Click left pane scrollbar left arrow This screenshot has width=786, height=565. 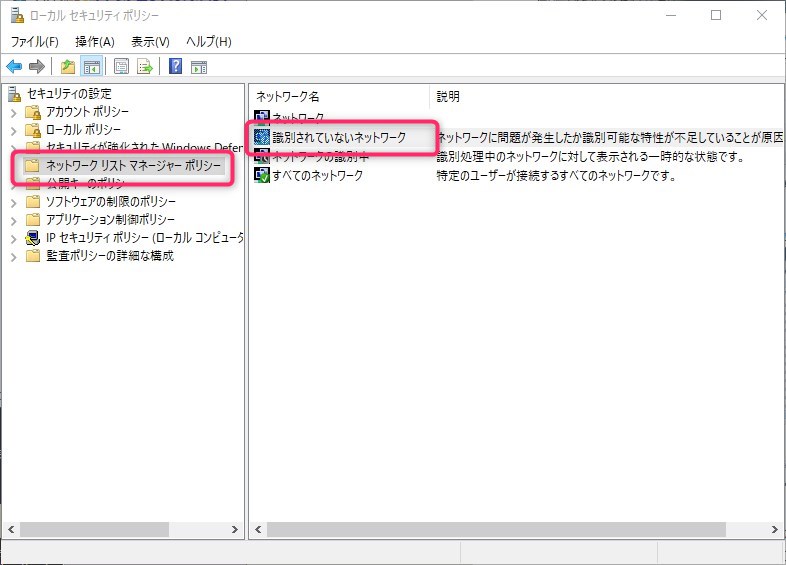[11, 529]
